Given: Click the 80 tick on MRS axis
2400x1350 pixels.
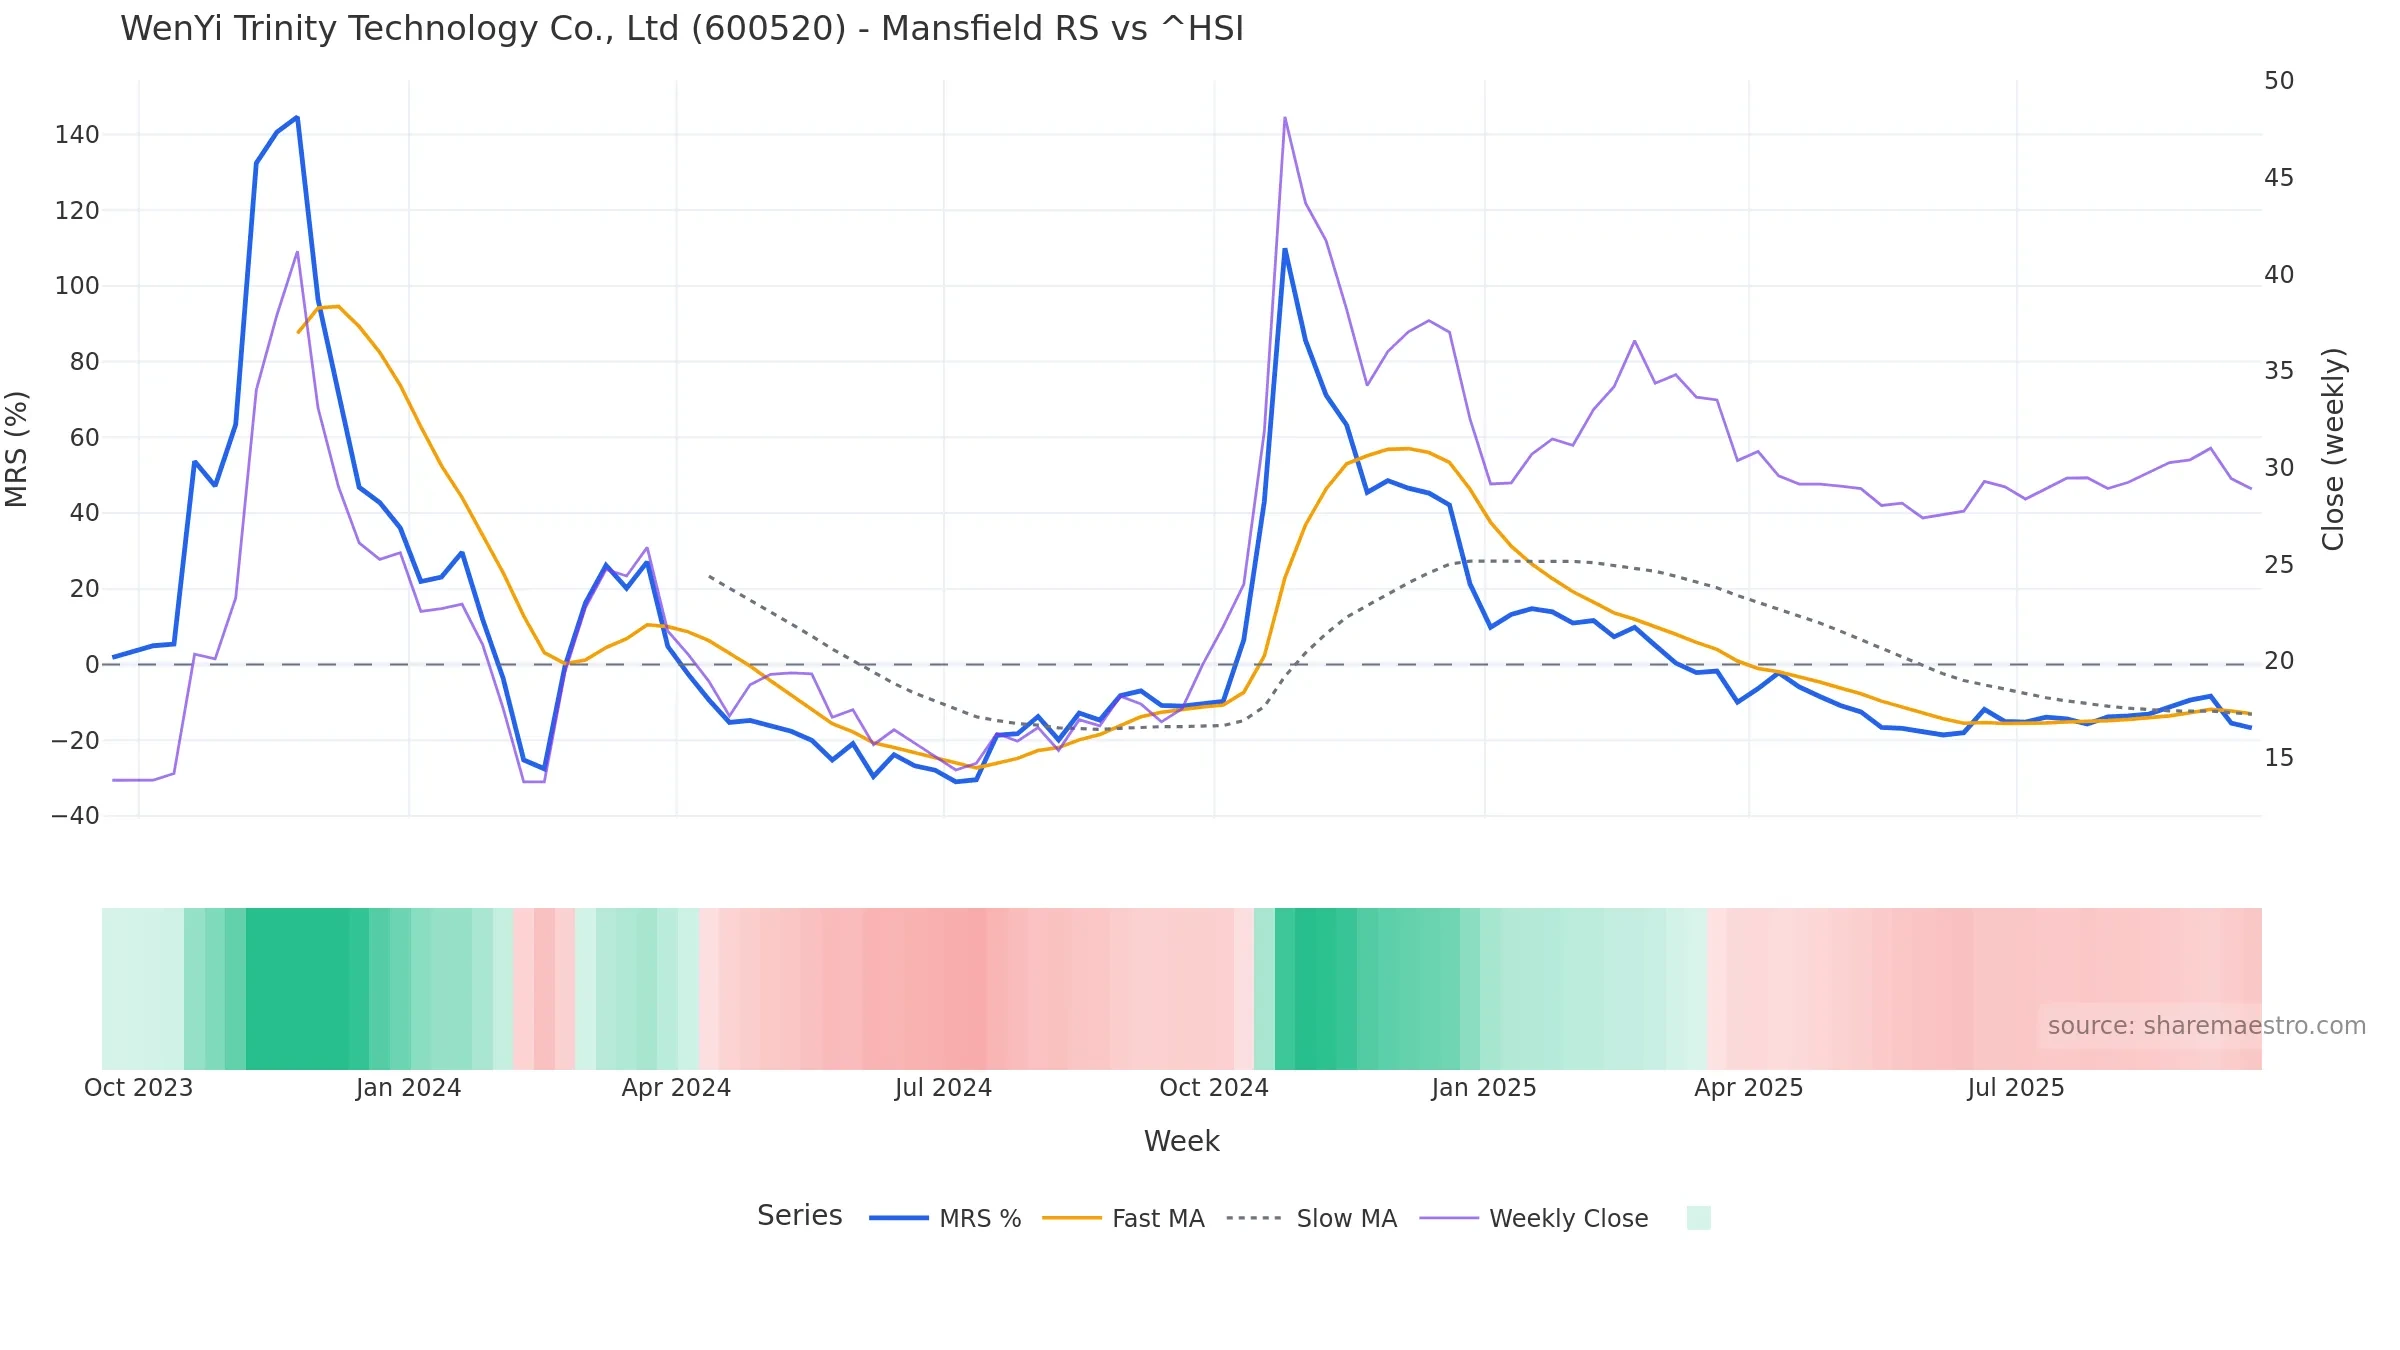Looking at the screenshot, I should [x=84, y=362].
